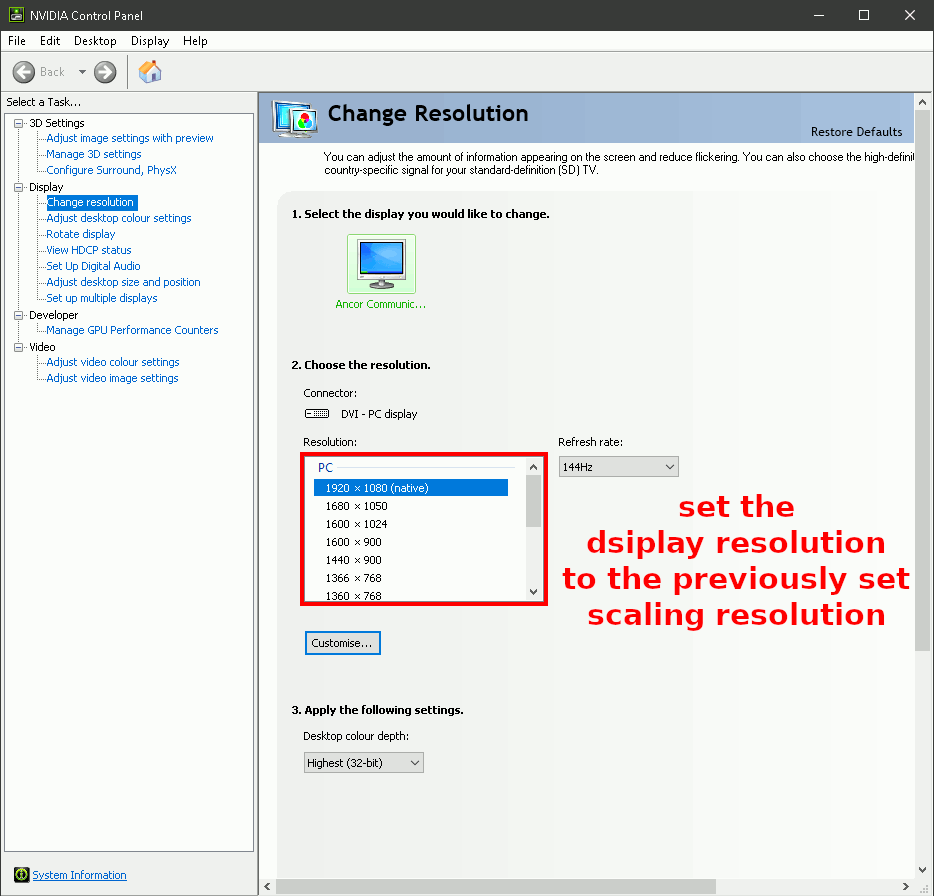Screen dimensions: 934x896
Task: Click the Forward arrow icon
Action: [105, 72]
